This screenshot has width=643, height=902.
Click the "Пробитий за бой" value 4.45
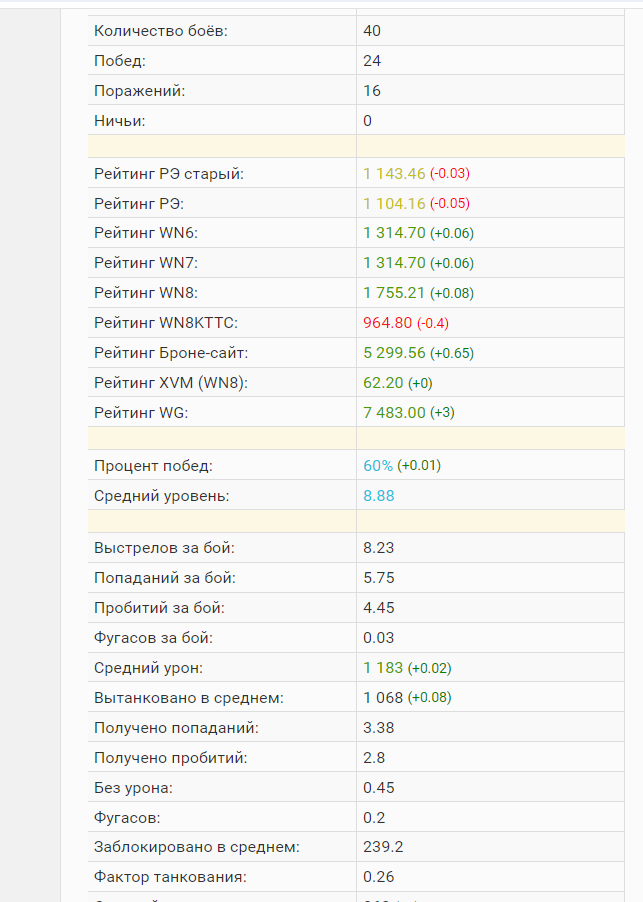click(x=378, y=608)
